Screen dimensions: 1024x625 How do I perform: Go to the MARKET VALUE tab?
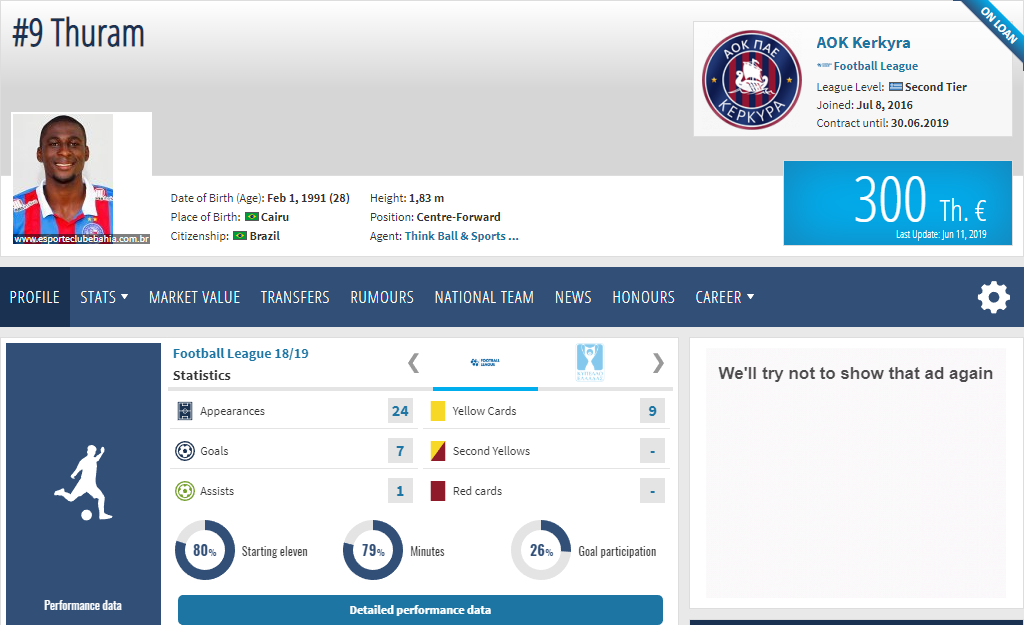(x=195, y=297)
